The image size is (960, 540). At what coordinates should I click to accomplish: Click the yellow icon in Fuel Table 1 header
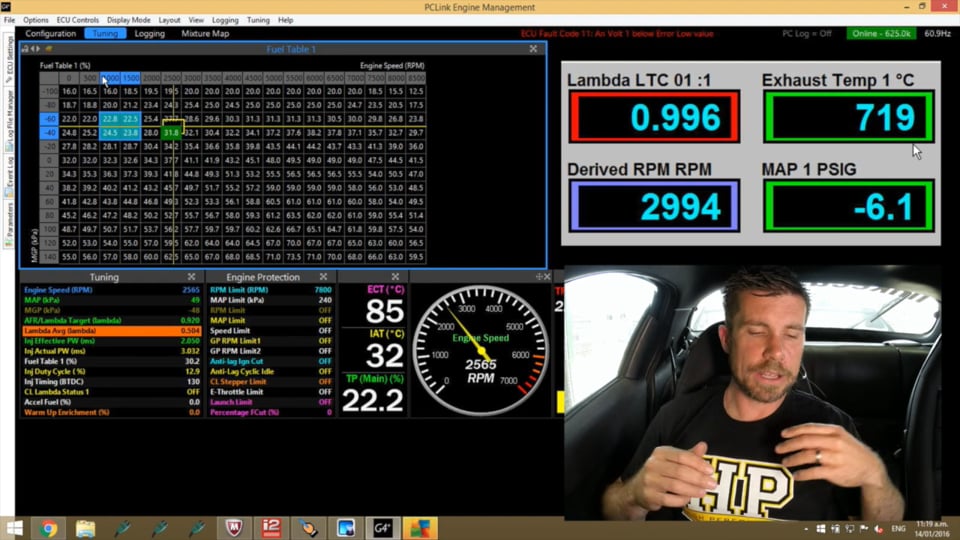(48, 49)
